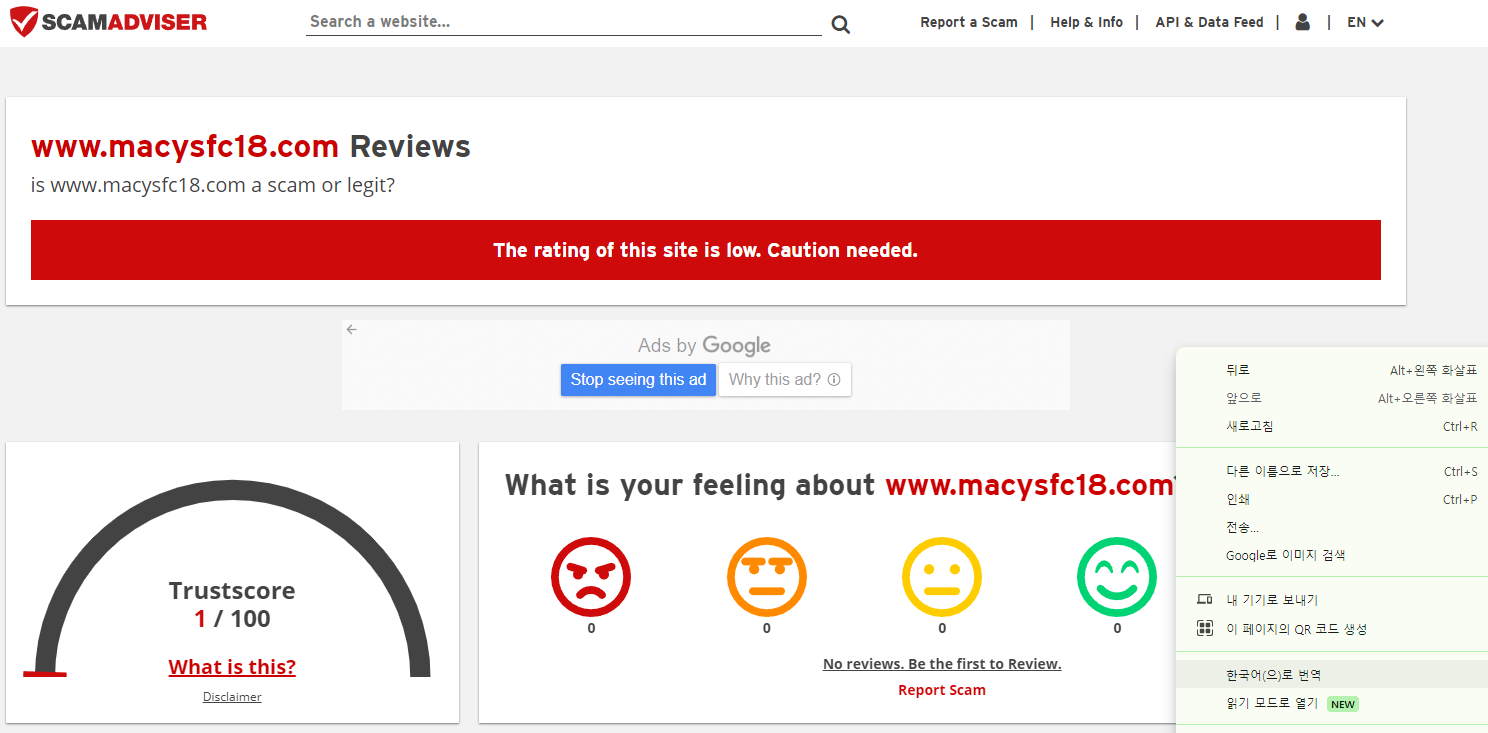Select the angry red face rating
Screen dimensions: 1488x733
click(x=591, y=577)
